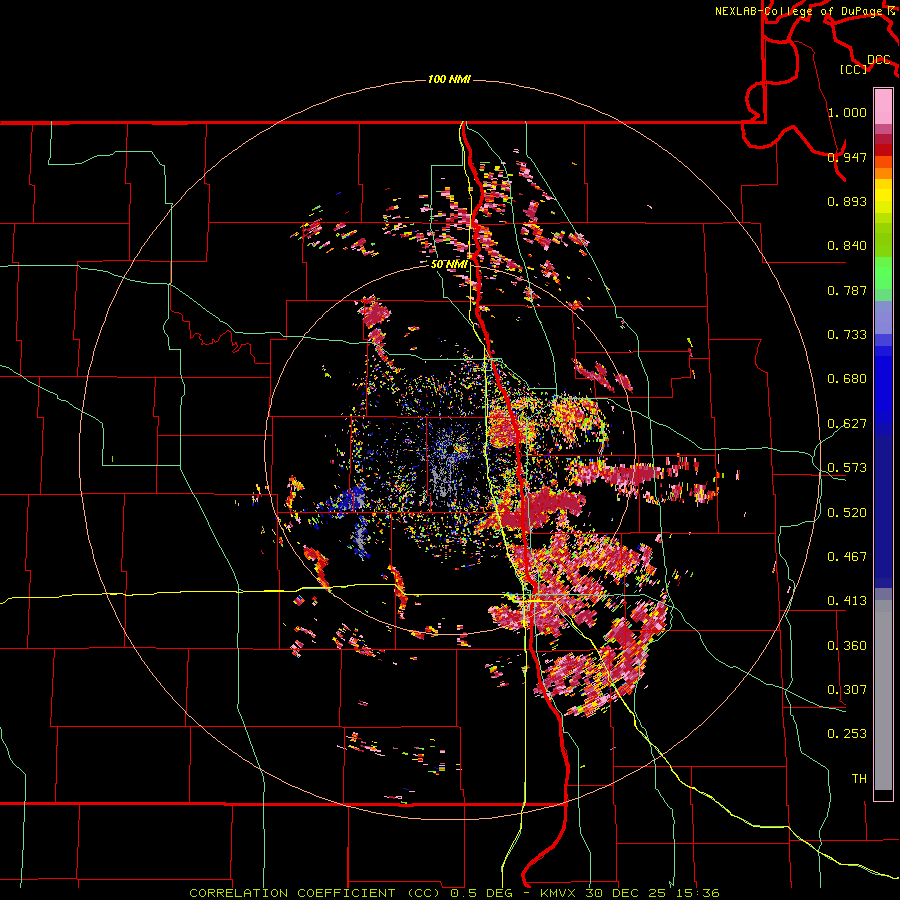
Task: Click the 0.573 legend value
Action: 847,468
